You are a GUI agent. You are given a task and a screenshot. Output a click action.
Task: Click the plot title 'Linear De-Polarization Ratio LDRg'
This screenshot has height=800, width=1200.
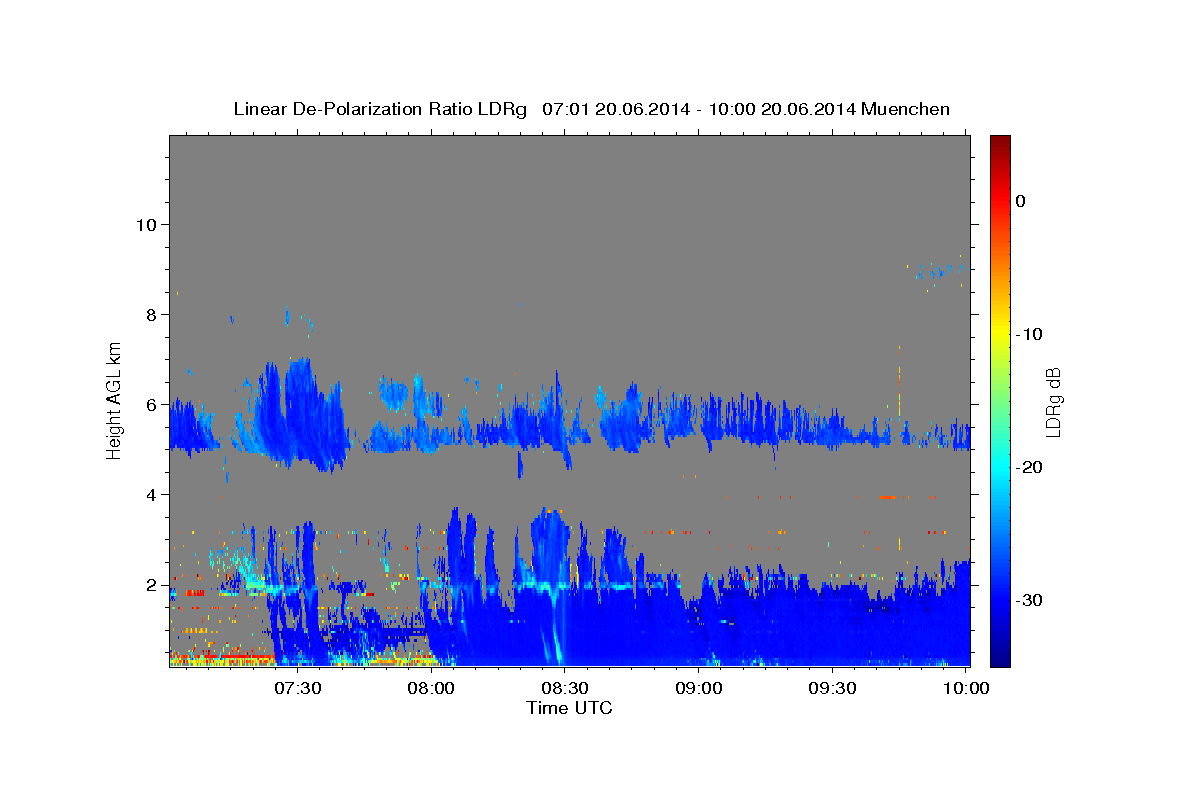point(379,109)
